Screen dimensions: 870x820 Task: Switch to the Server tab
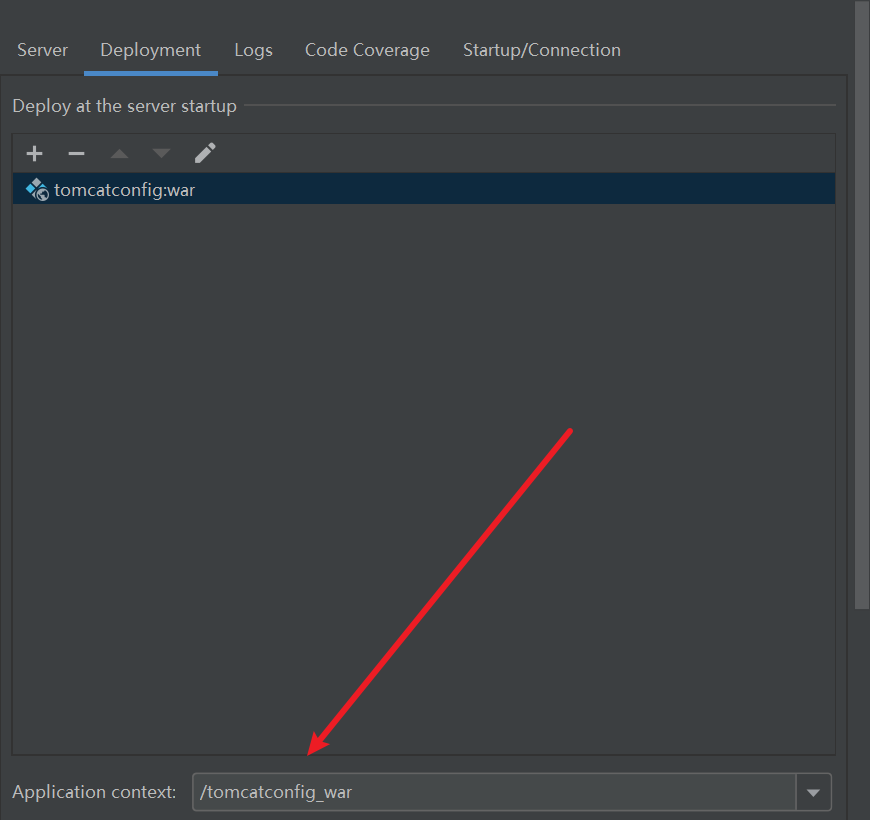tap(42, 50)
